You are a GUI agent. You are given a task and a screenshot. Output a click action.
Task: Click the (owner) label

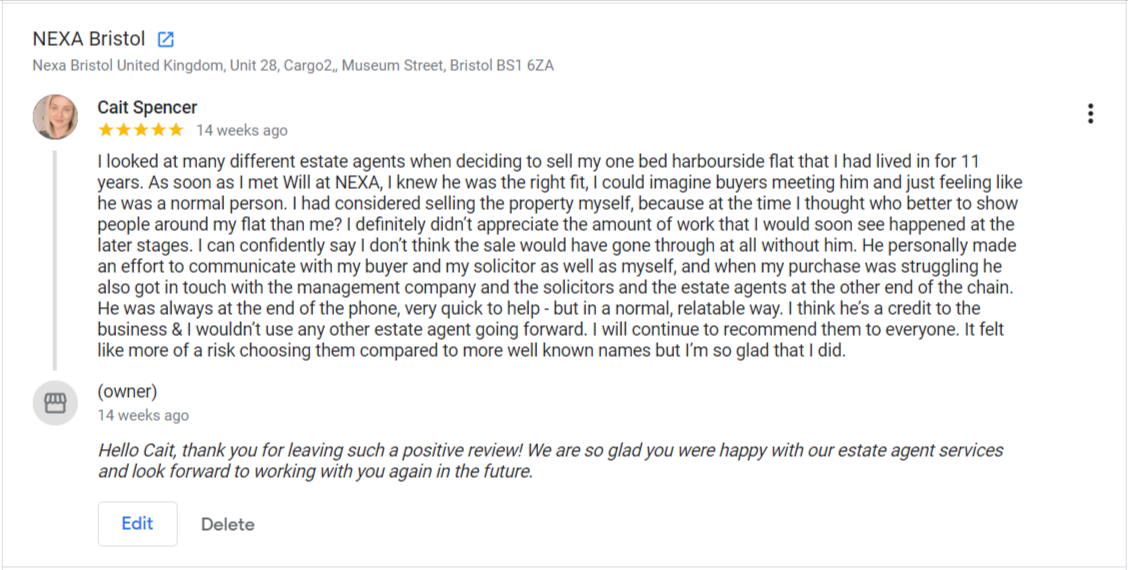tap(127, 392)
